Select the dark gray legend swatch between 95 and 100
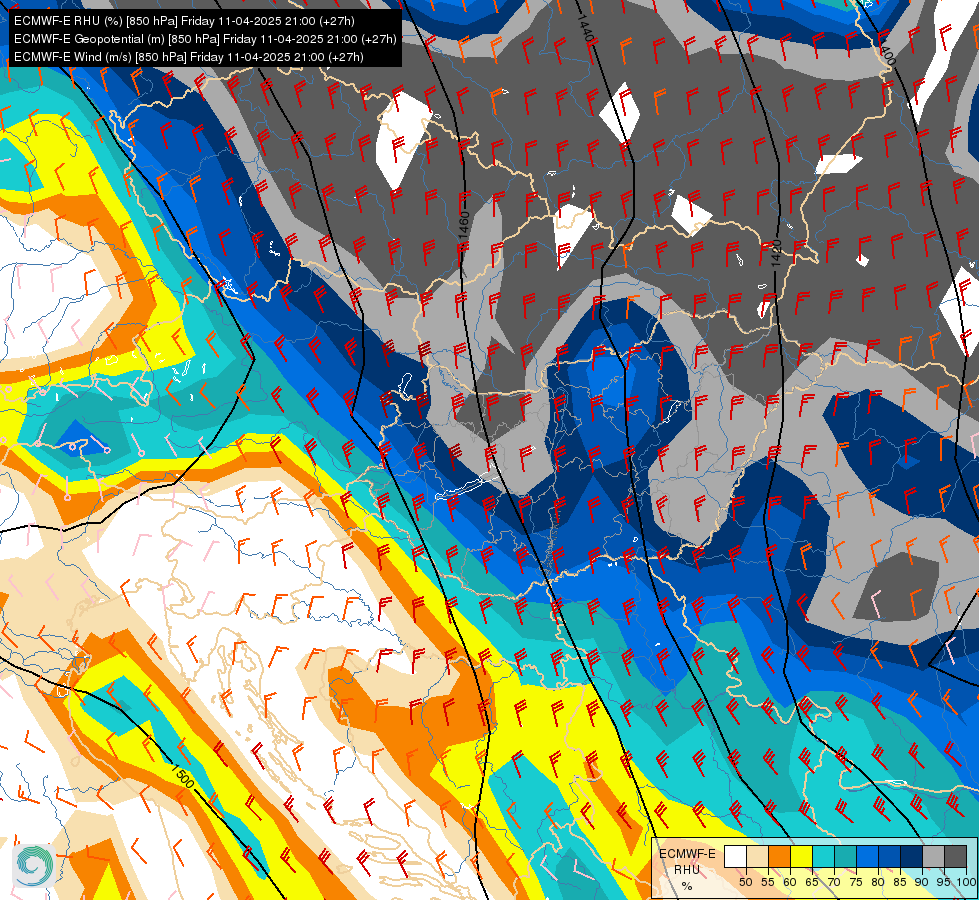 tap(955, 856)
